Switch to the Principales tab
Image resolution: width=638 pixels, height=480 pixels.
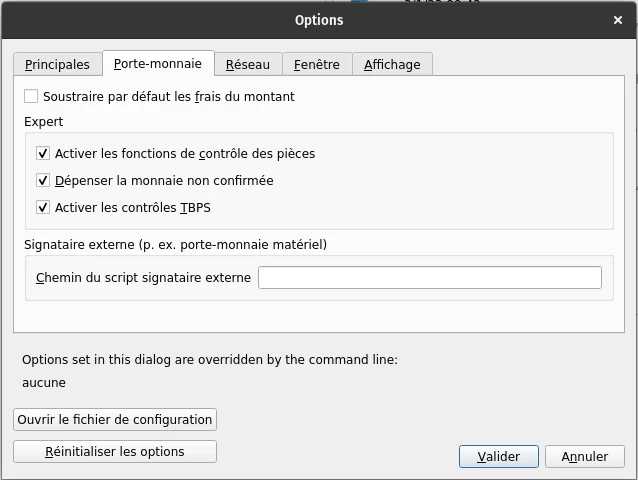(x=57, y=64)
